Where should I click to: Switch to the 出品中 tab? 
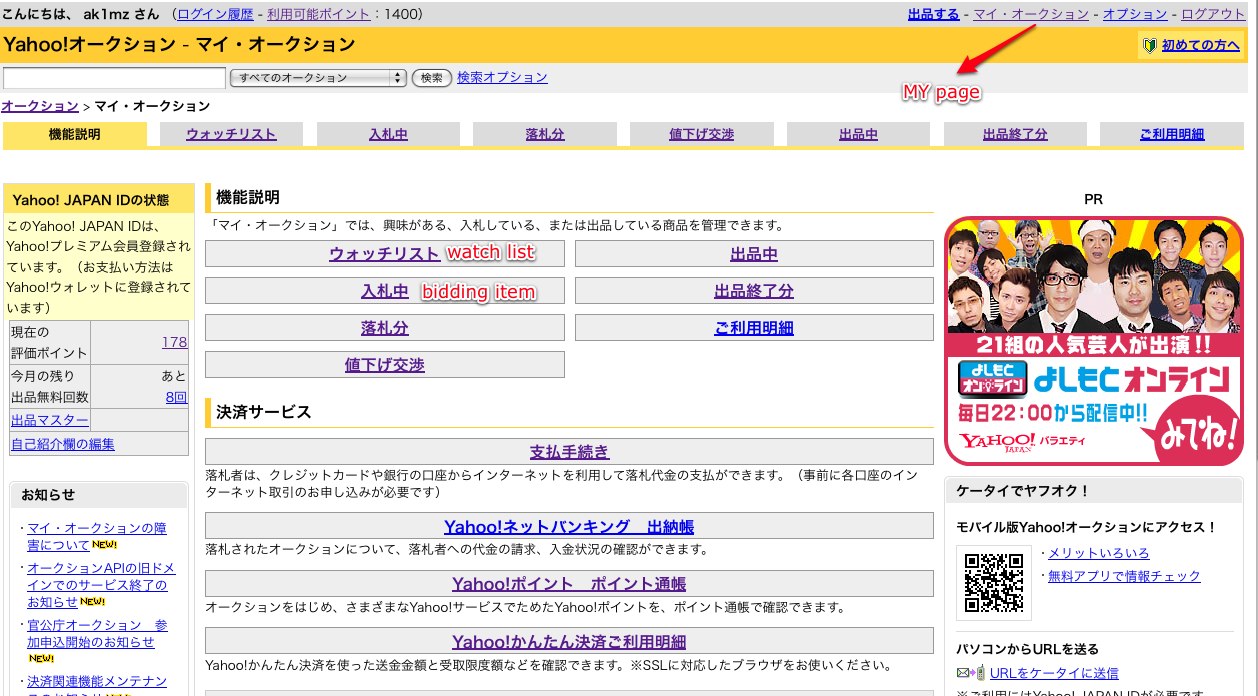pos(858,134)
